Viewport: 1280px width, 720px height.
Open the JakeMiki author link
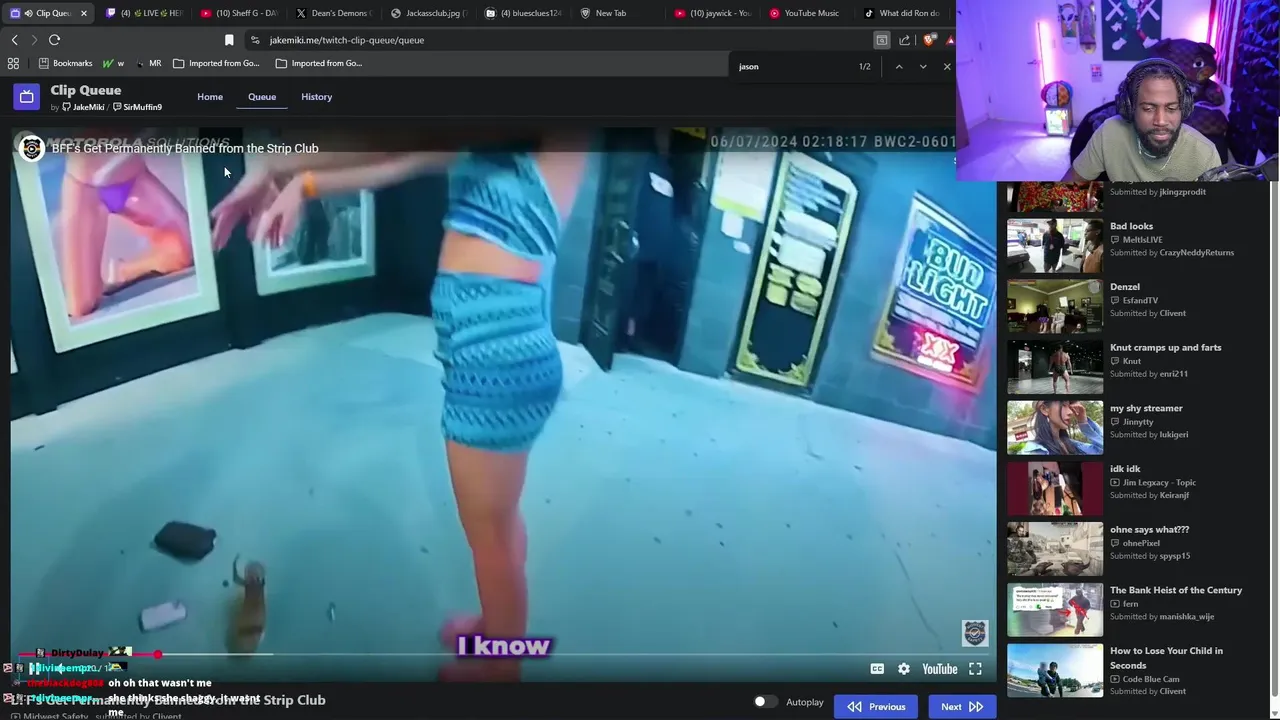pyautogui.click(x=83, y=107)
